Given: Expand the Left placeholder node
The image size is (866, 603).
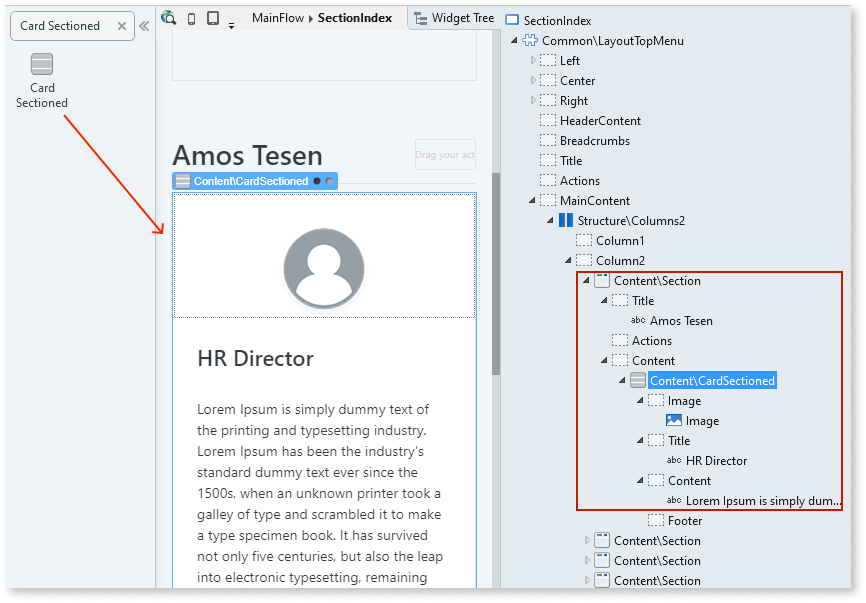Looking at the screenshot, I should click(533, 61).
